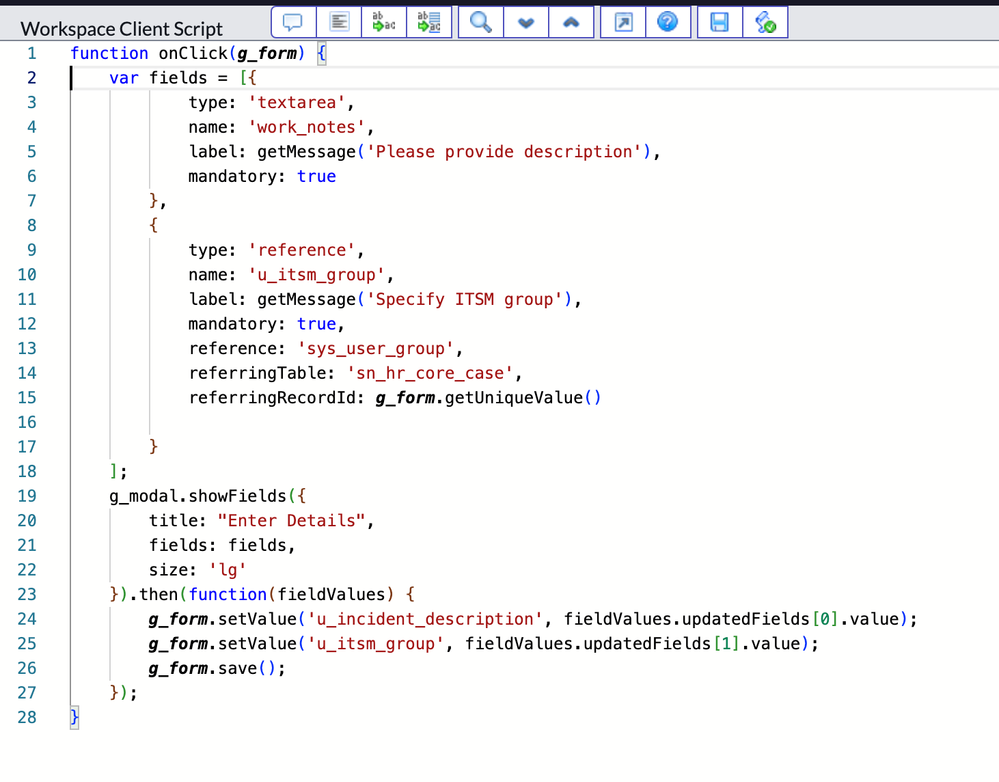Viewport: 999px width, 782px height.
Task: Open the magnifying glass search tool
Action: 481,22
